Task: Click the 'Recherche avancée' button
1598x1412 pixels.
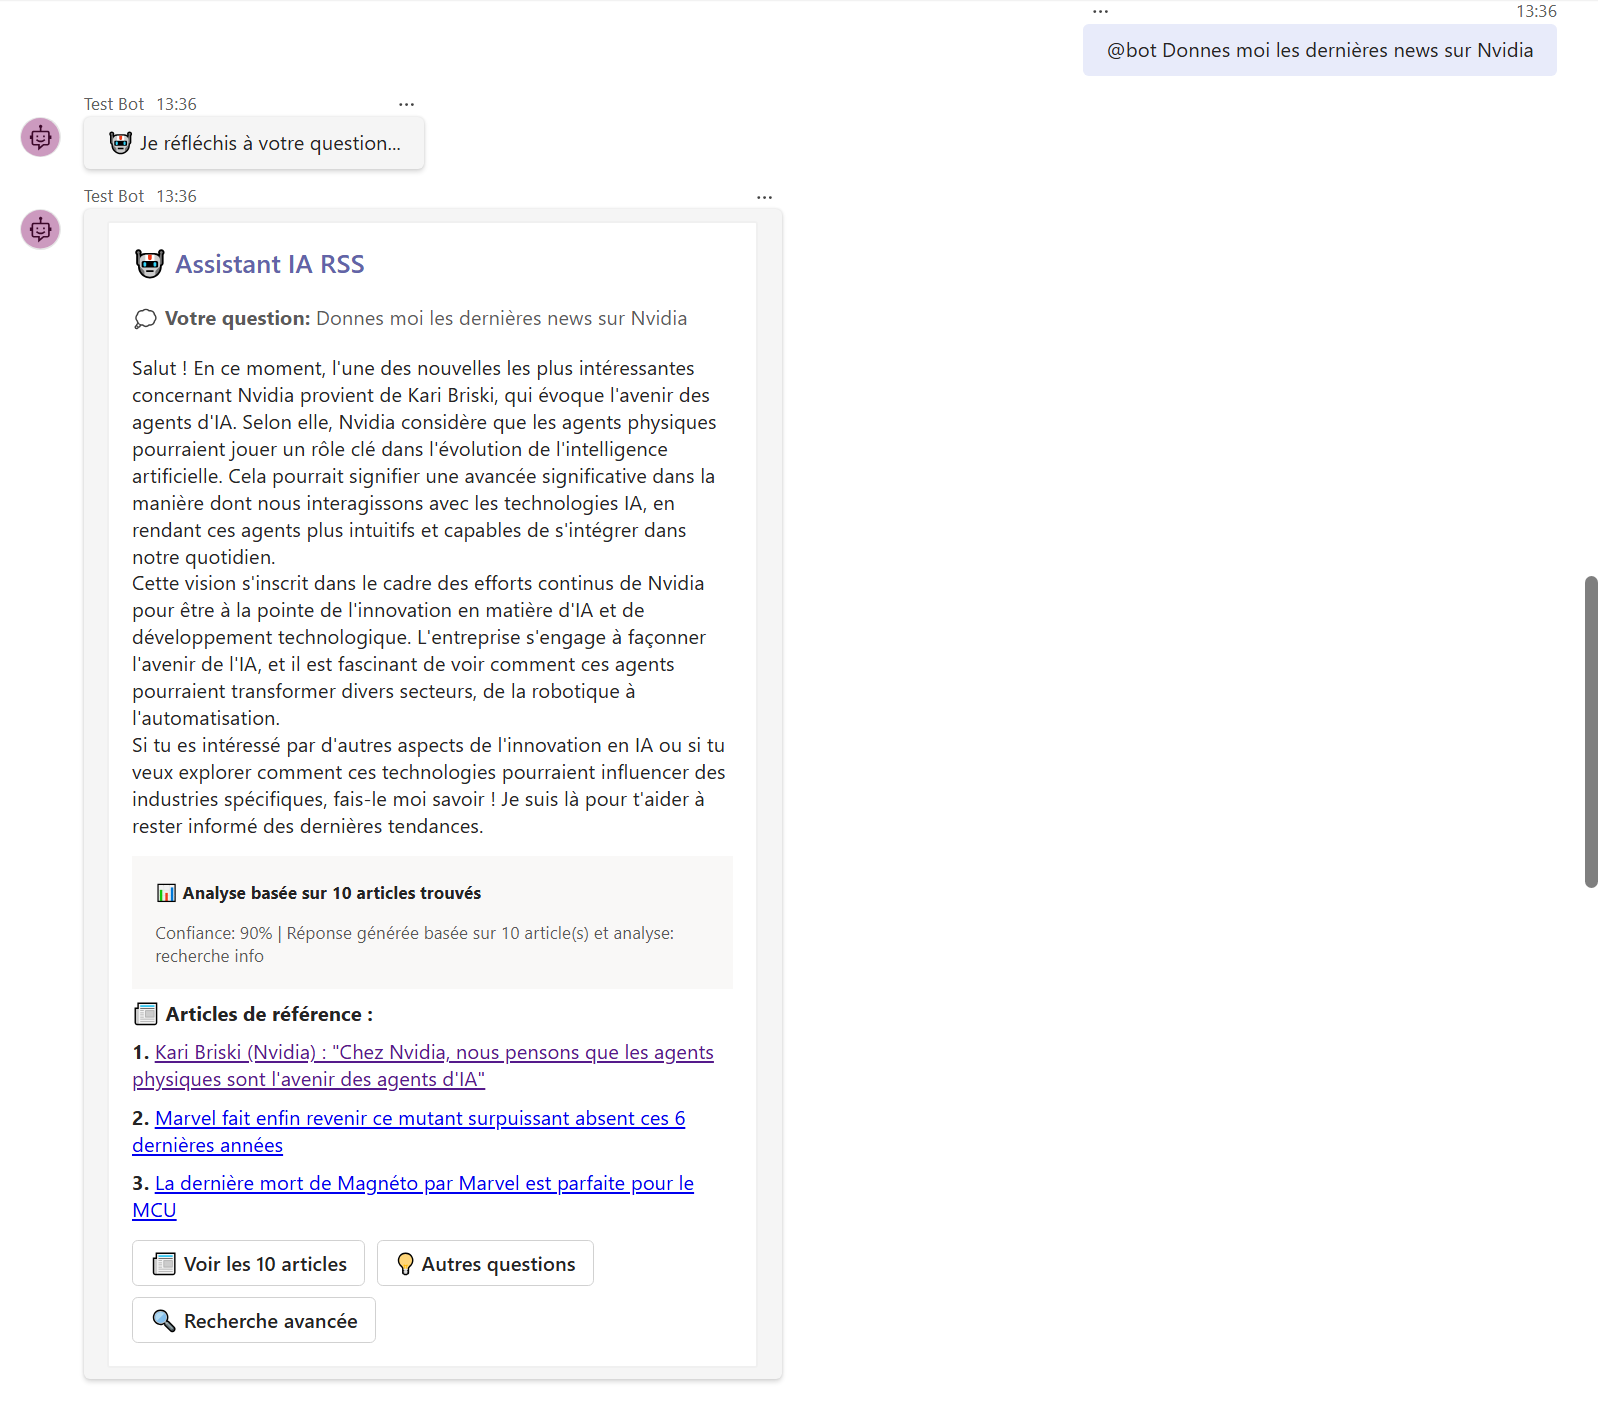Action: click(254, 1320)
